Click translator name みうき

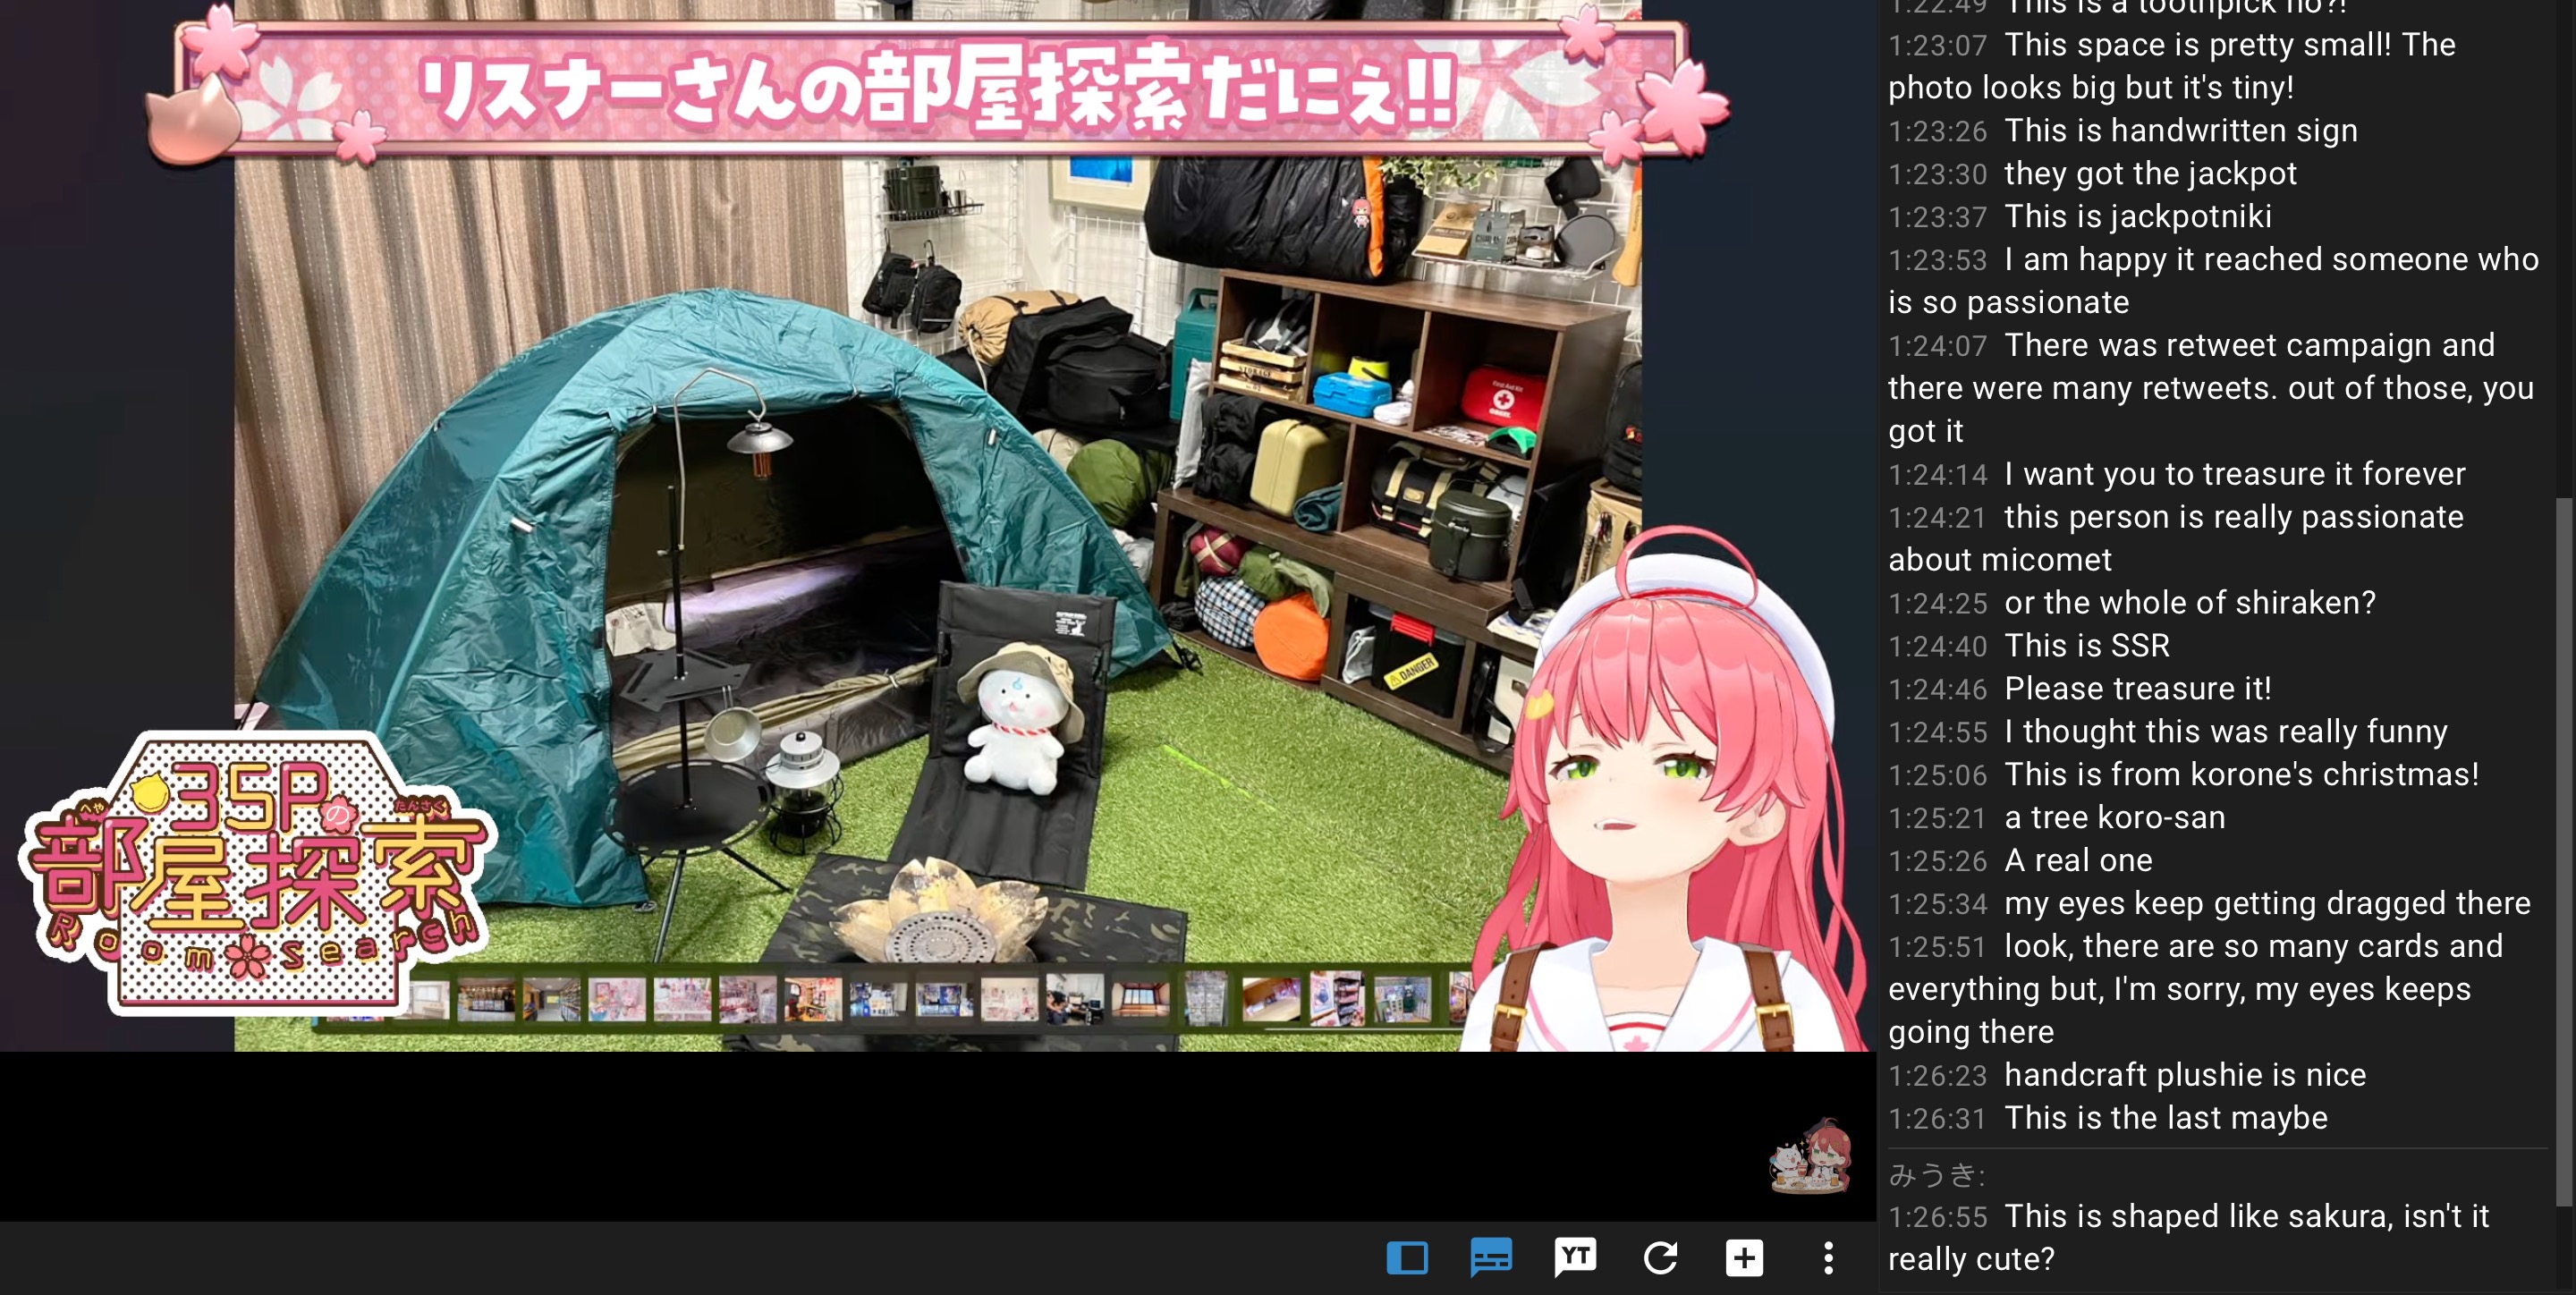[1937, 1175]
